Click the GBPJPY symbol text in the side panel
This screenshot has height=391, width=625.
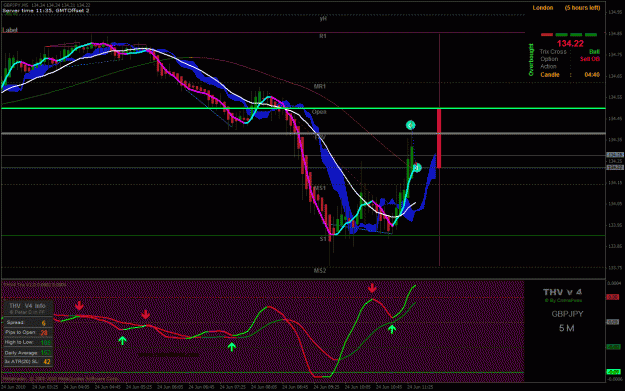567,314
